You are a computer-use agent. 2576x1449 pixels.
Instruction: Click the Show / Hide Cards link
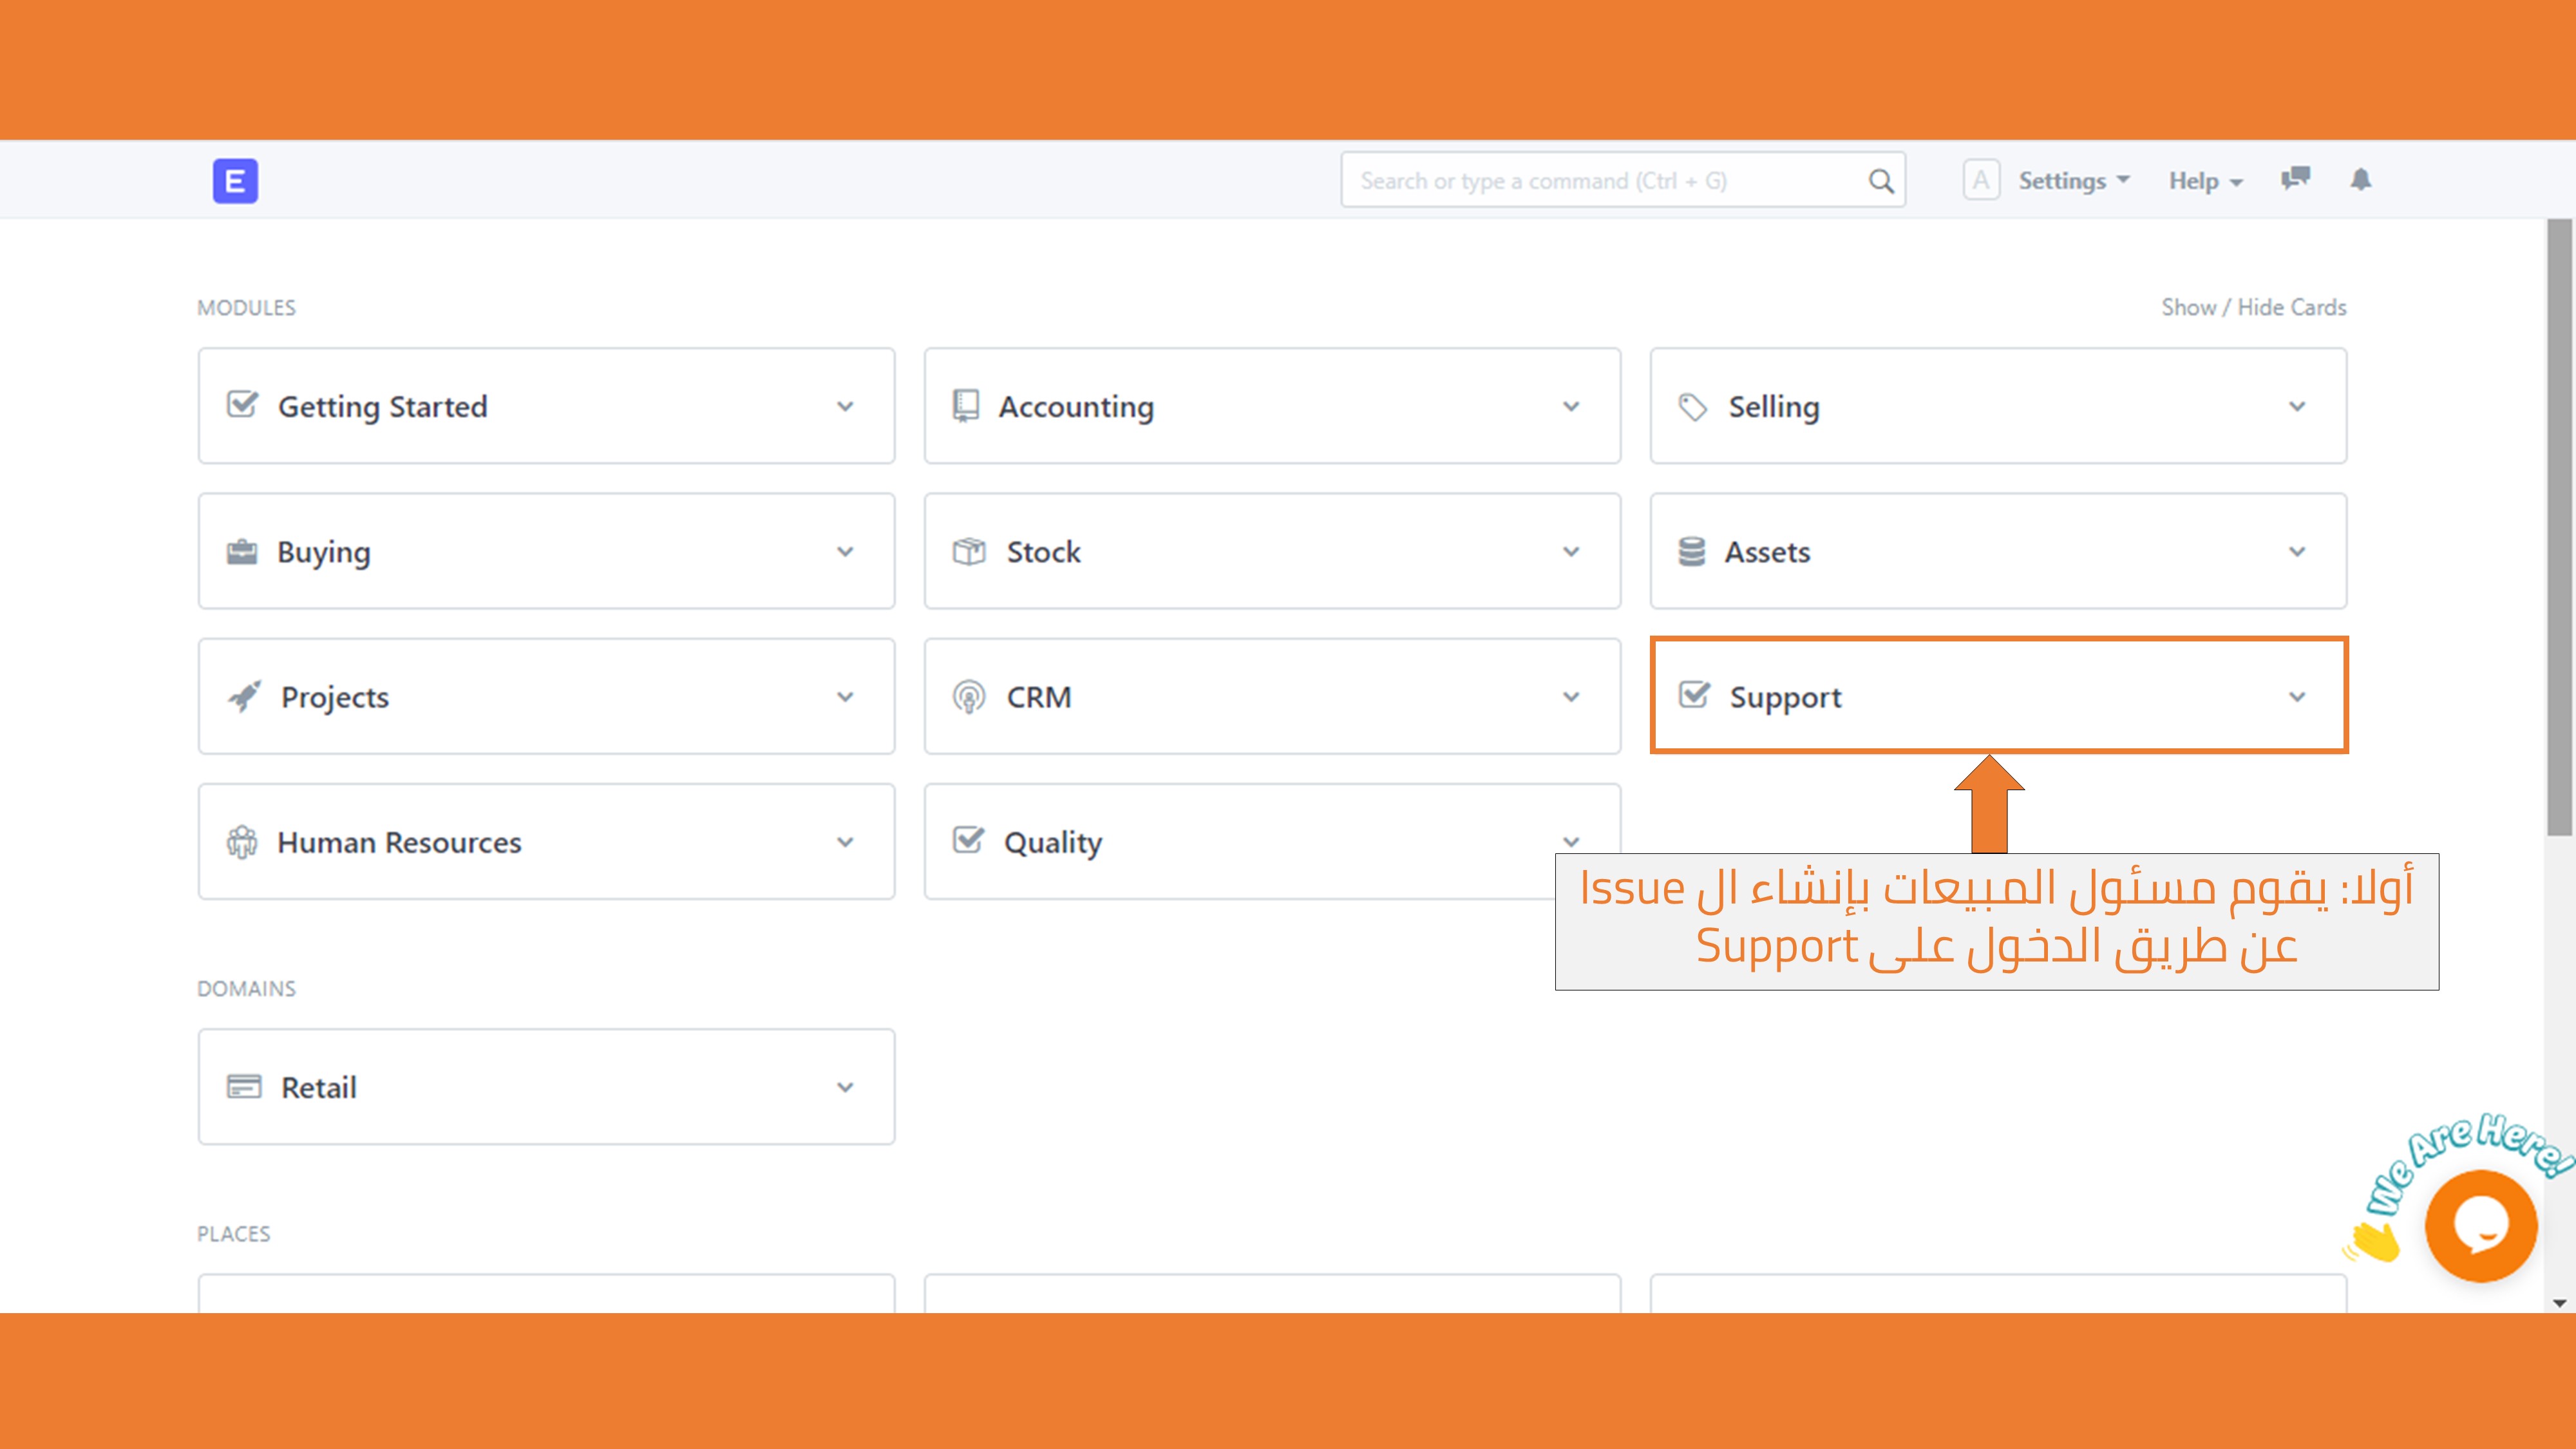click(x=2254, y=307)
